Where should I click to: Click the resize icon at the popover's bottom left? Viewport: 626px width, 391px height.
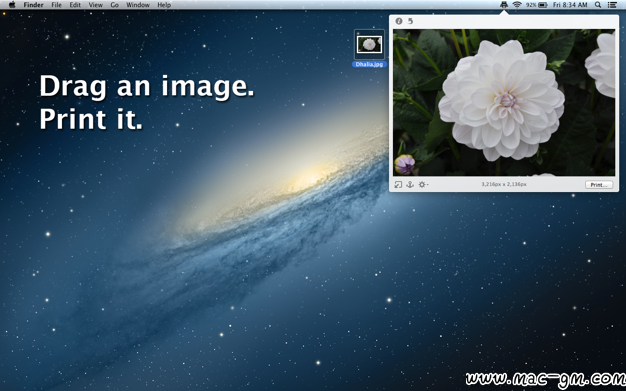click(398, 185)
